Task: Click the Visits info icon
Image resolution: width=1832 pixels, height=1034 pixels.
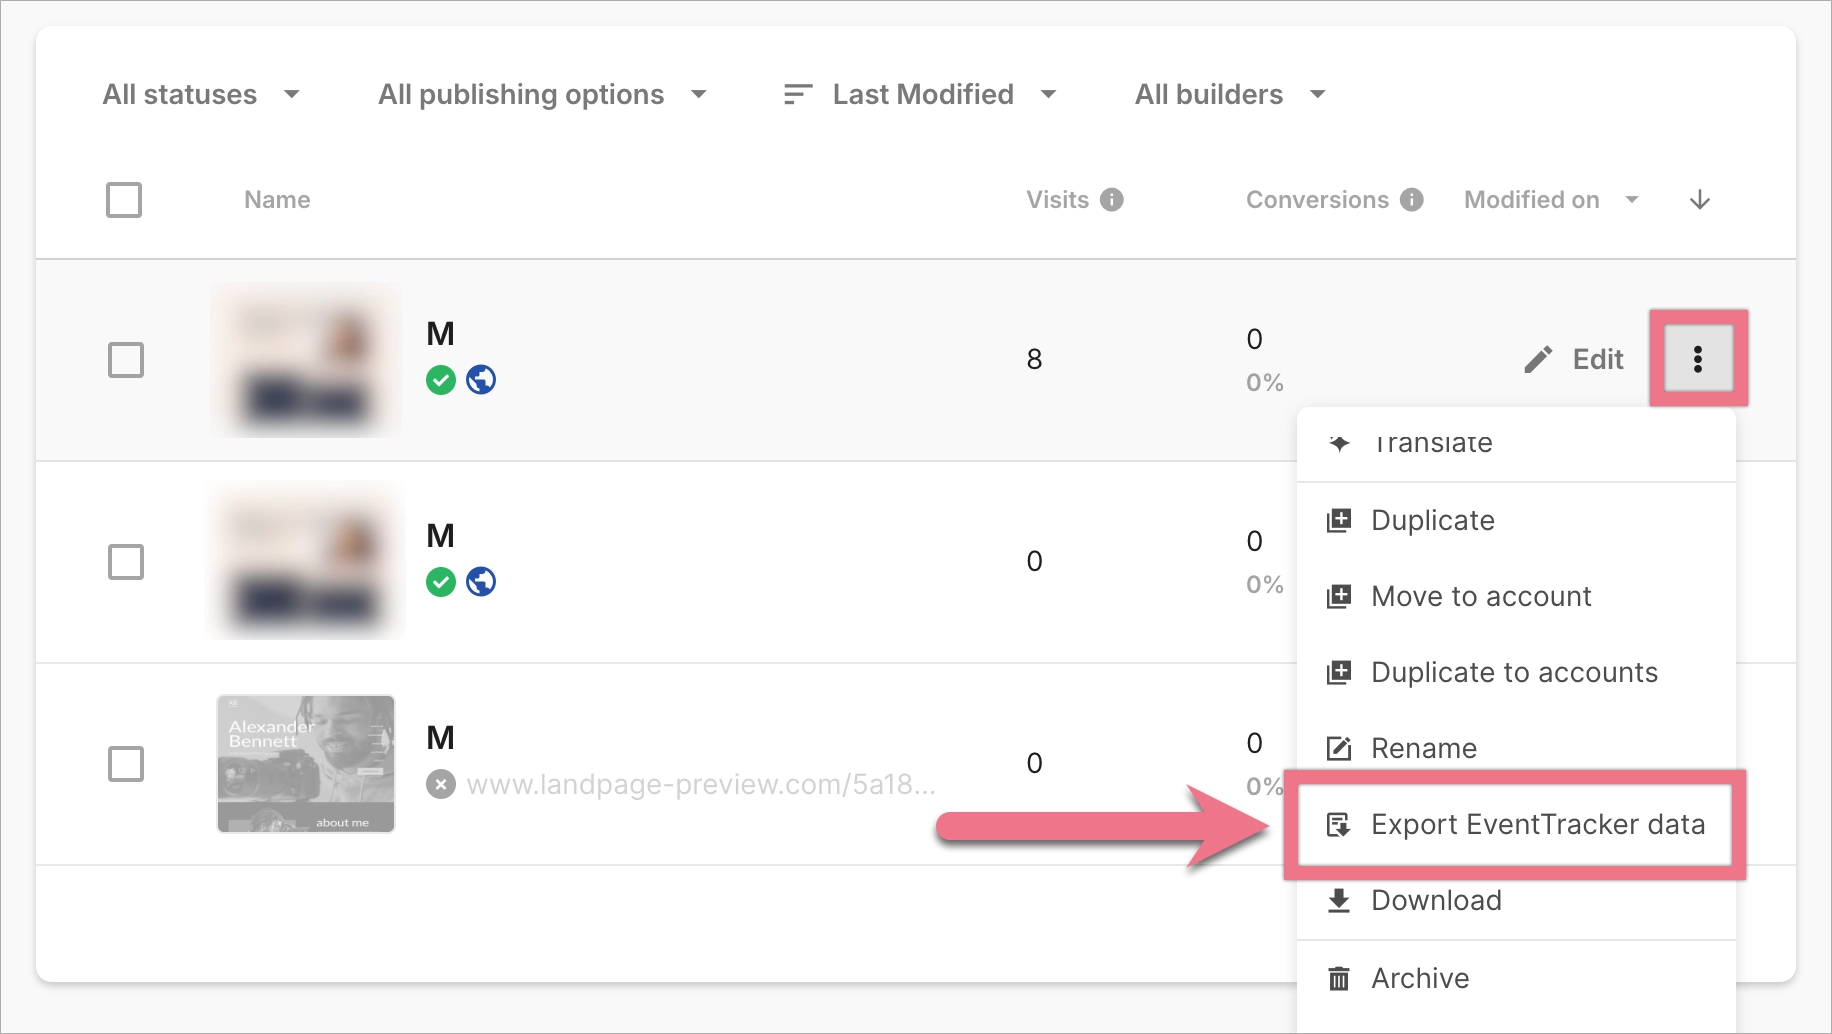Action: [x=1112, y=200]
